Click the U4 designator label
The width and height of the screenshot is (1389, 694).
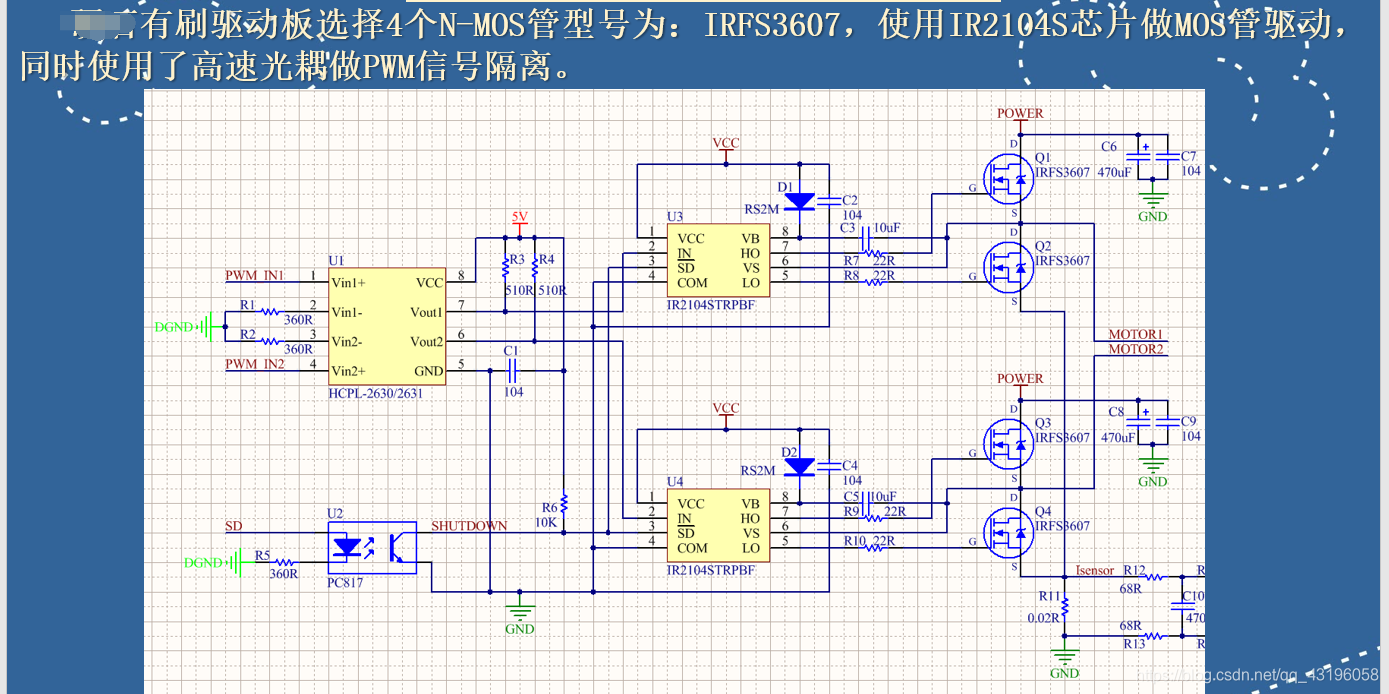coord(675,481)
